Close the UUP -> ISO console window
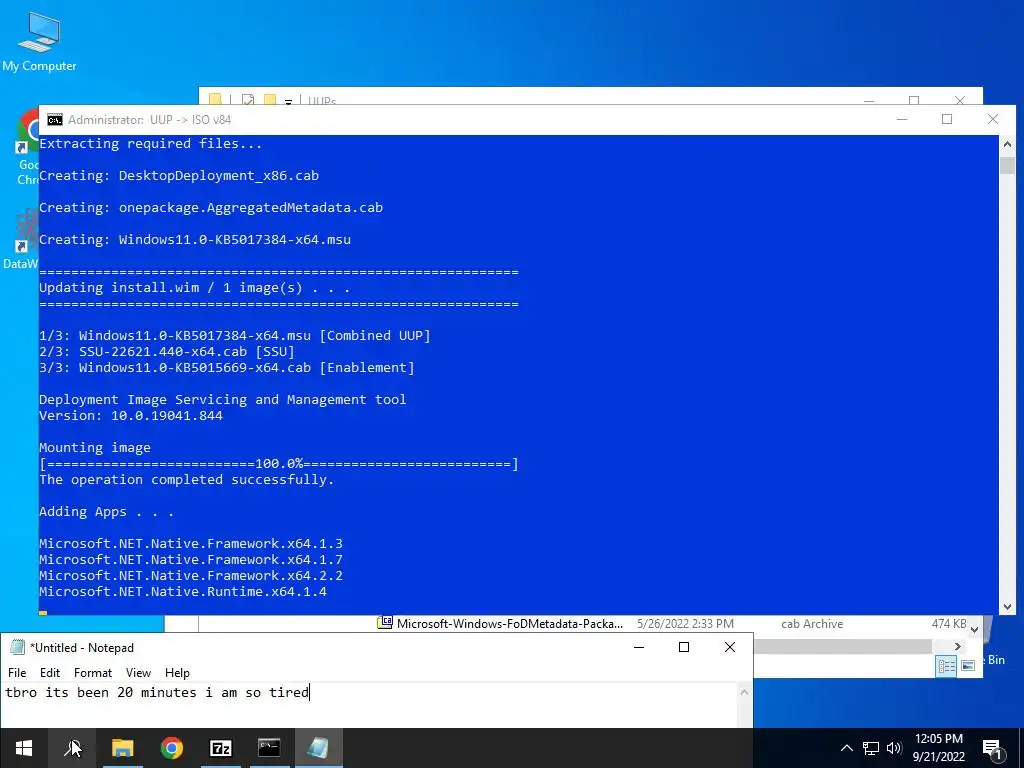The height and width of the screenshot is (768, 1024). tap(993, 120)
